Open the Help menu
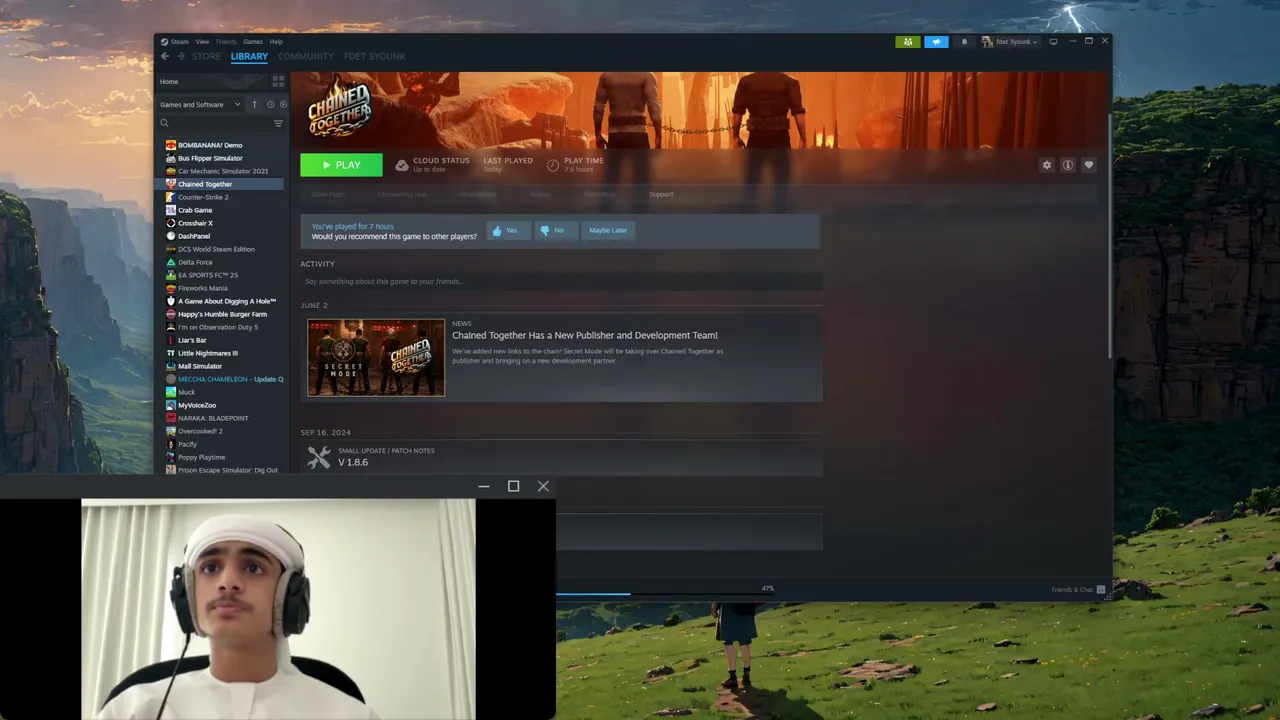 276,42
